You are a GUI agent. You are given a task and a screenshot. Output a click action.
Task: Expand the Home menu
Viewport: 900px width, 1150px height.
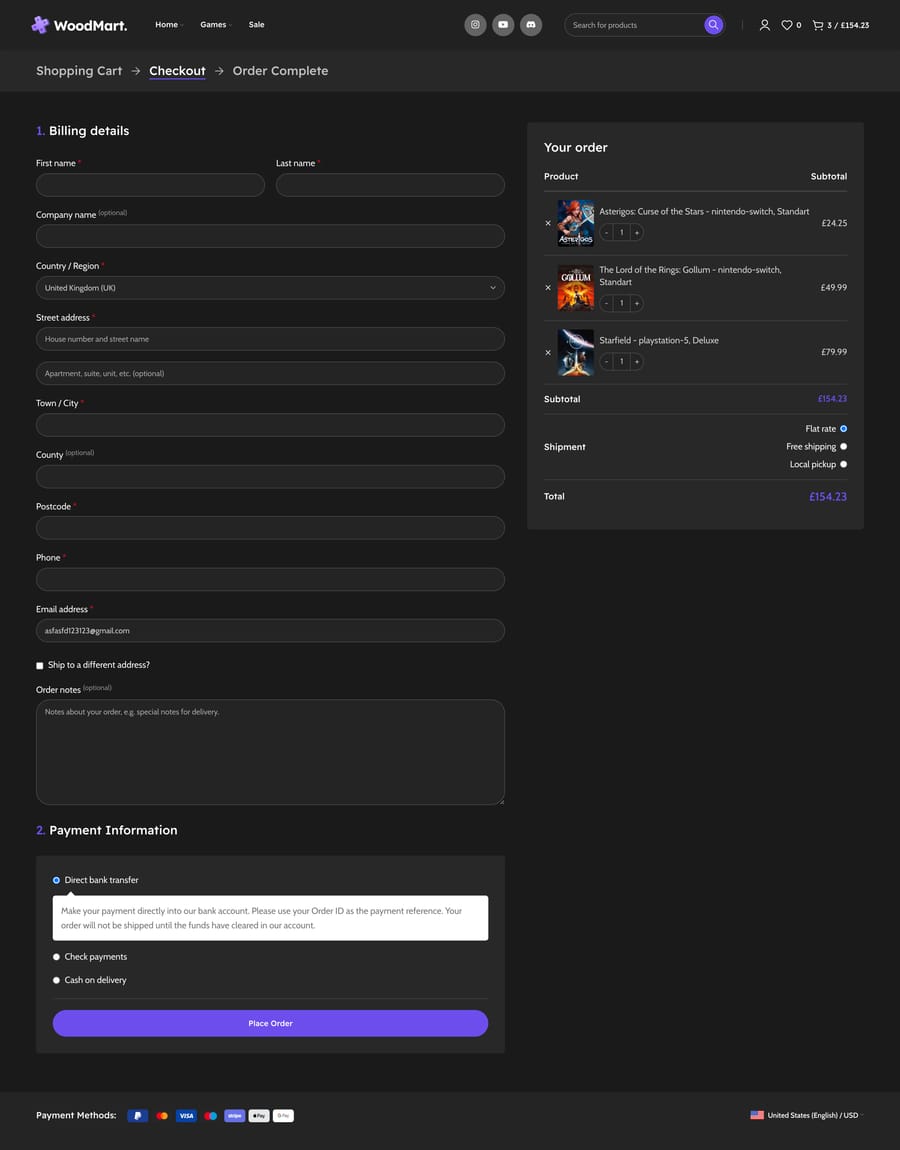[169, 25]
